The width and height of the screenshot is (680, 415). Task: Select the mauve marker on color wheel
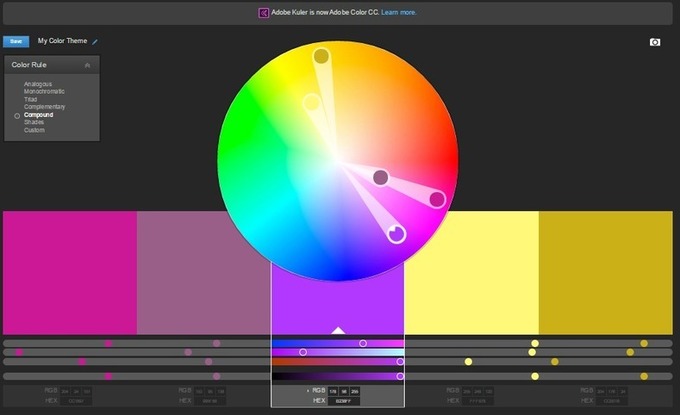pyautogui.click(x=380, y=178)
